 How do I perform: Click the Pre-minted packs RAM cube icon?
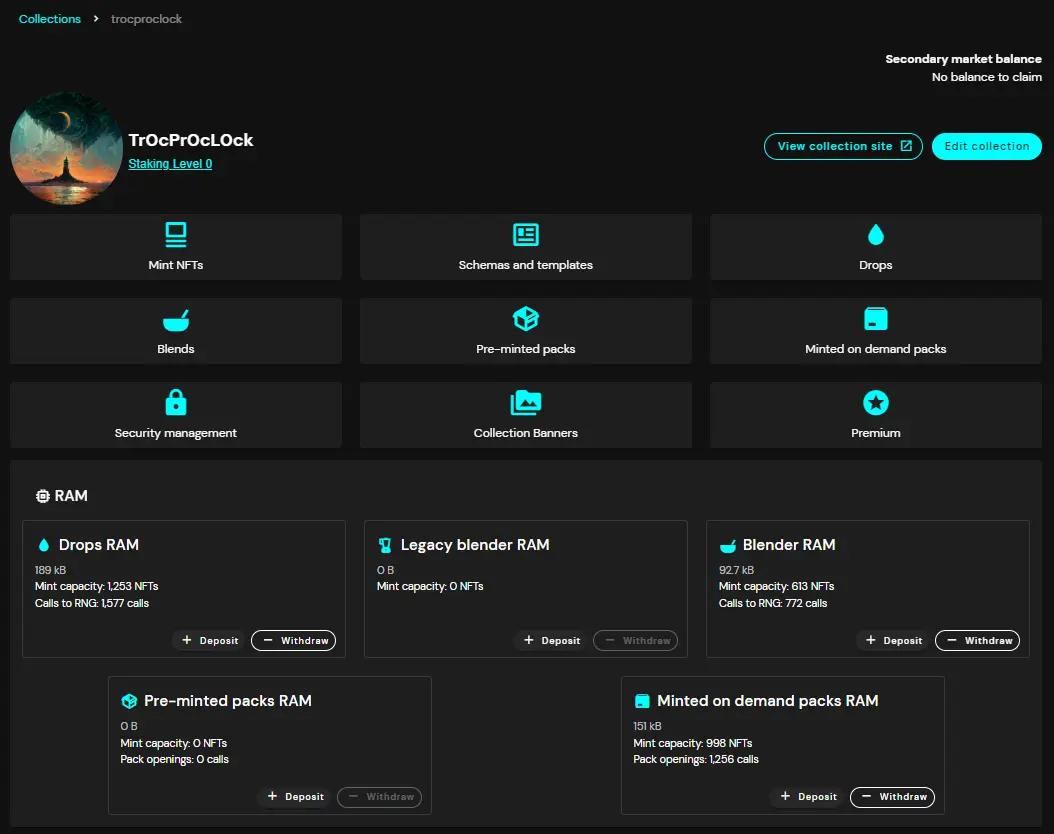coord(128,701)
